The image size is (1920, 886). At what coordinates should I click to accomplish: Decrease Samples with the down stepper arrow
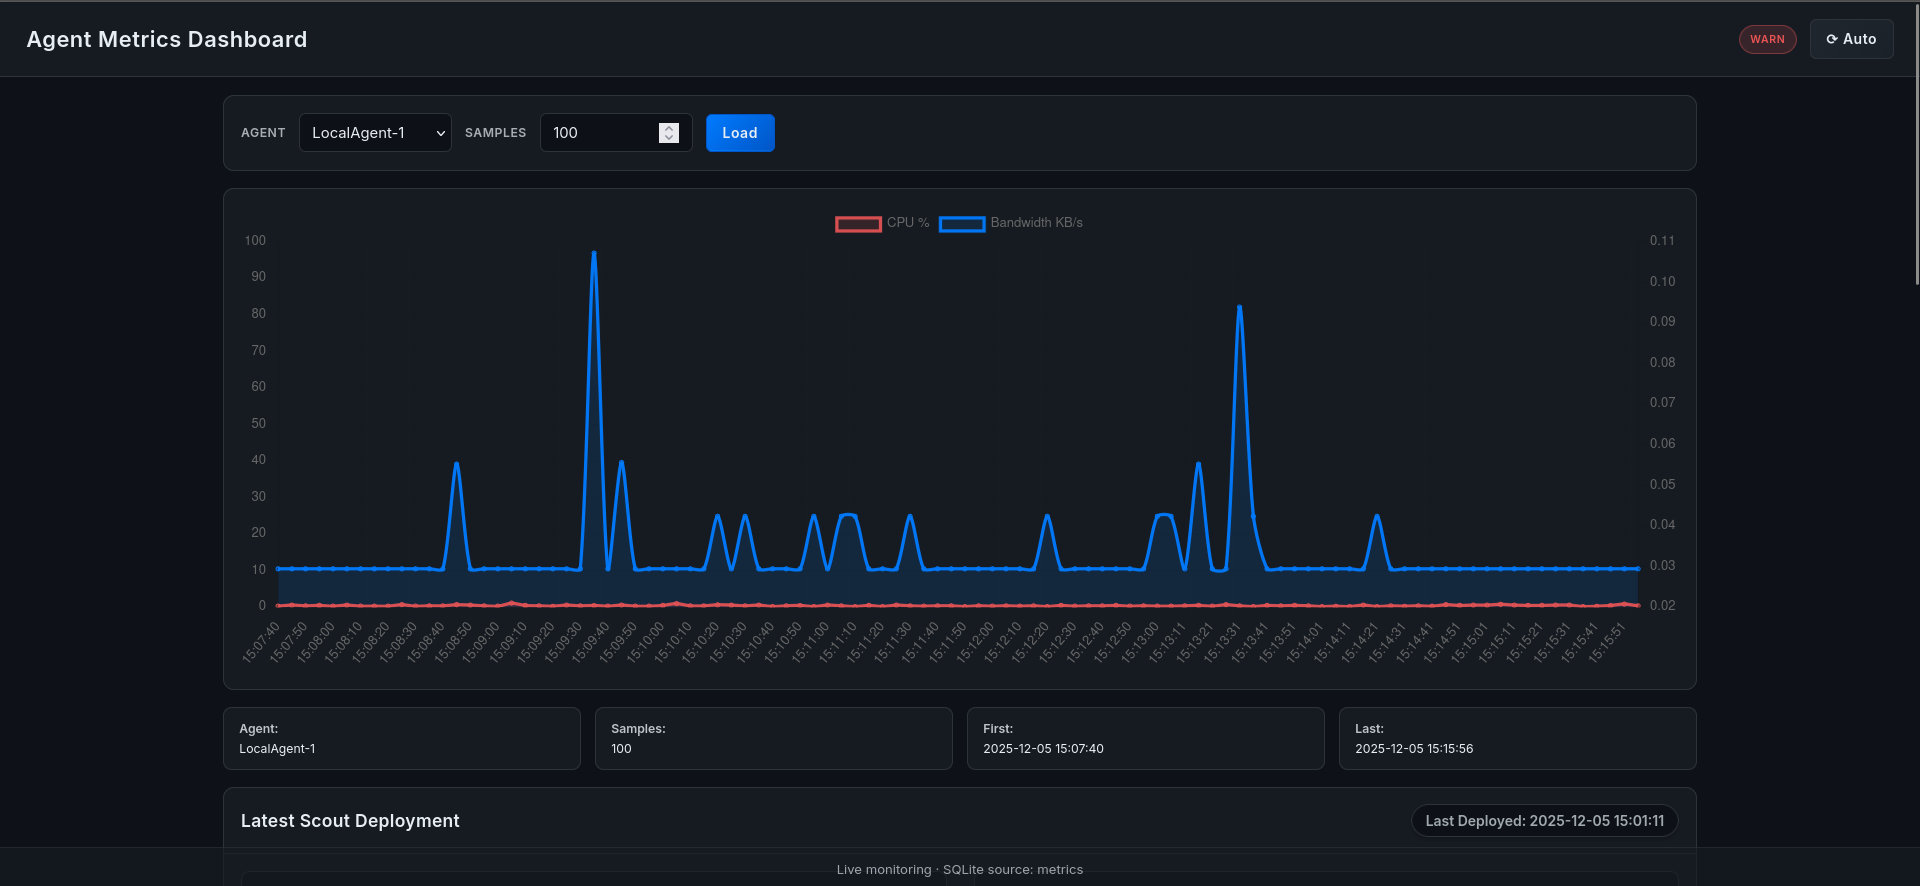pos(669,138)
